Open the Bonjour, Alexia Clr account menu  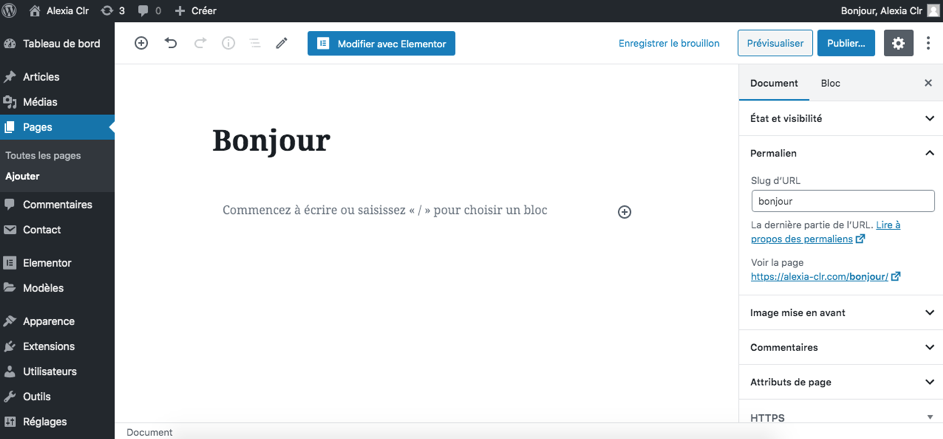891,10
